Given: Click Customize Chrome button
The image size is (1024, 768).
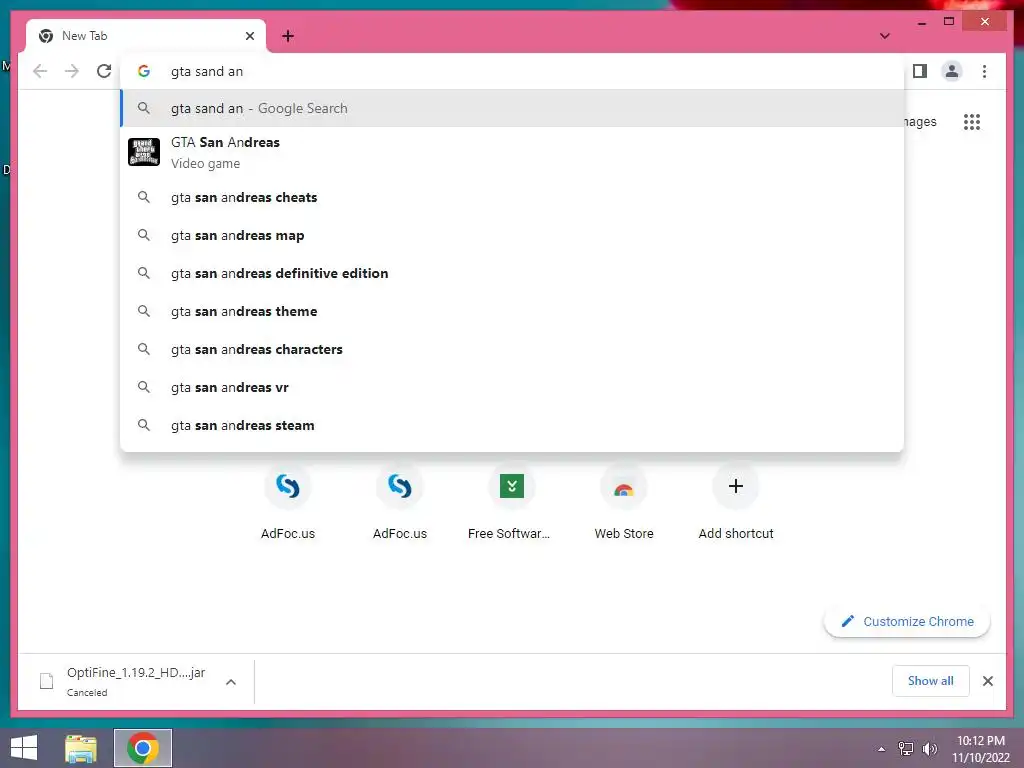Looking at the screenshot, I should 907,621.
